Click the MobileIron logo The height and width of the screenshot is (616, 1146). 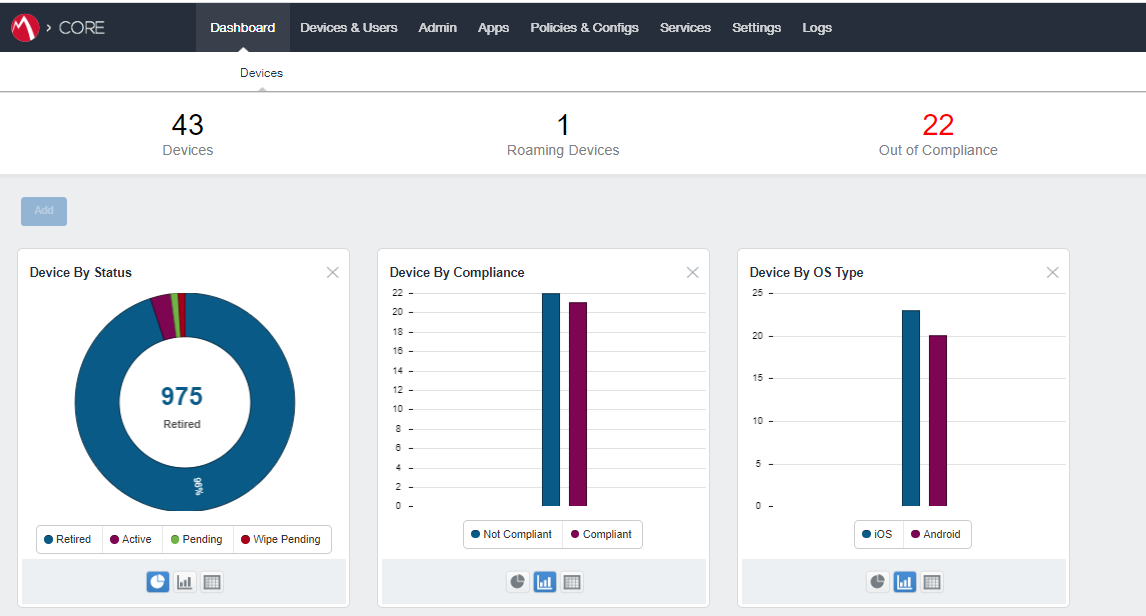(21, 27)
